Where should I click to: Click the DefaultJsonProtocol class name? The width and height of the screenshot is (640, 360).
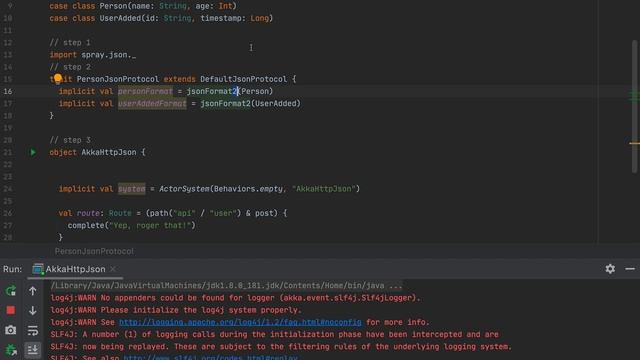[x=243, y=79]
